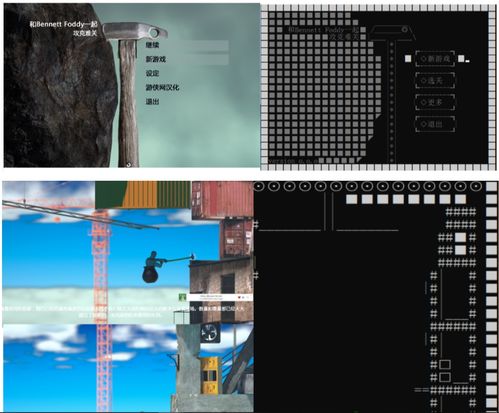Select the diamond marker beside ASCII 更多

tap(424, 102)
